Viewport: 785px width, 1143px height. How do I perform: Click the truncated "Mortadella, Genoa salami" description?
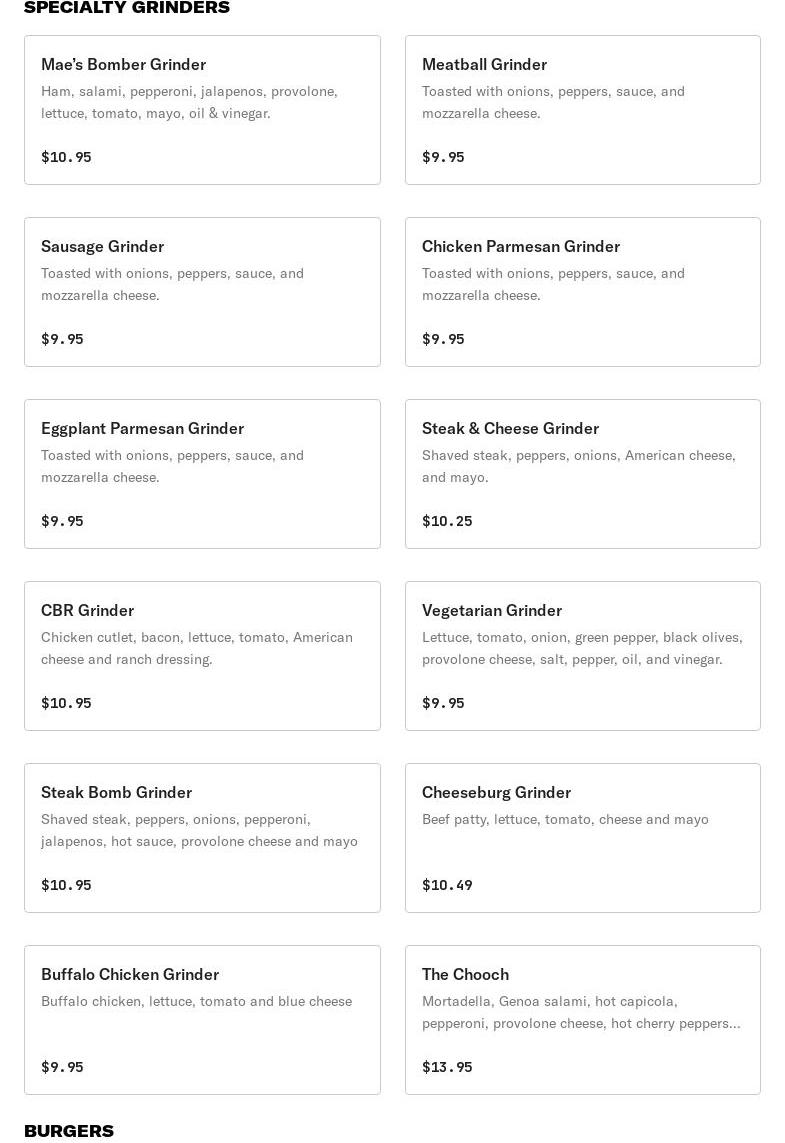[x=581, y=1012]
